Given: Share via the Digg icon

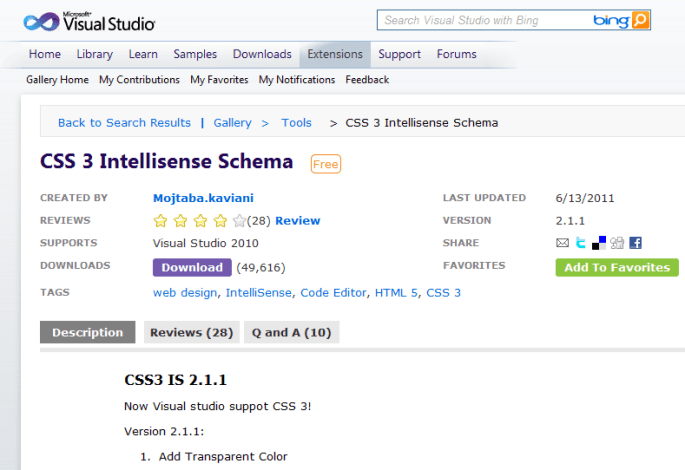Looking at the screenshot, I should pyautogui.click(x=617, y=243).
